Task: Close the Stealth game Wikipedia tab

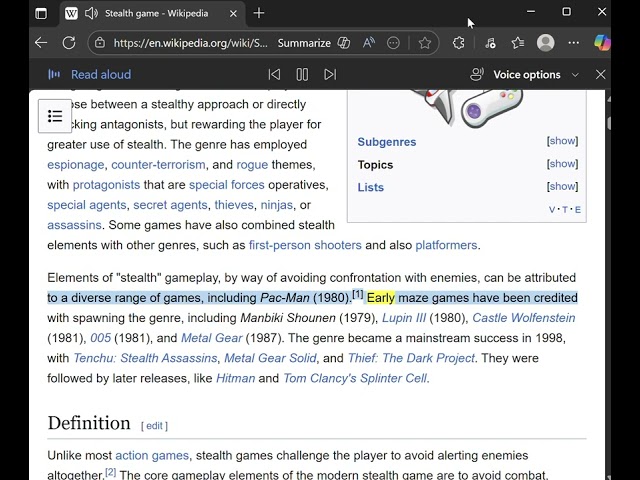Action: click(x=233, y=13)
